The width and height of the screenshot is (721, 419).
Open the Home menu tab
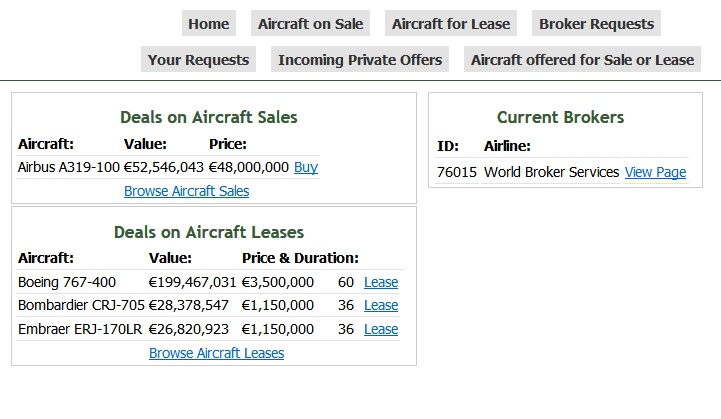click(x=209, y=24)
